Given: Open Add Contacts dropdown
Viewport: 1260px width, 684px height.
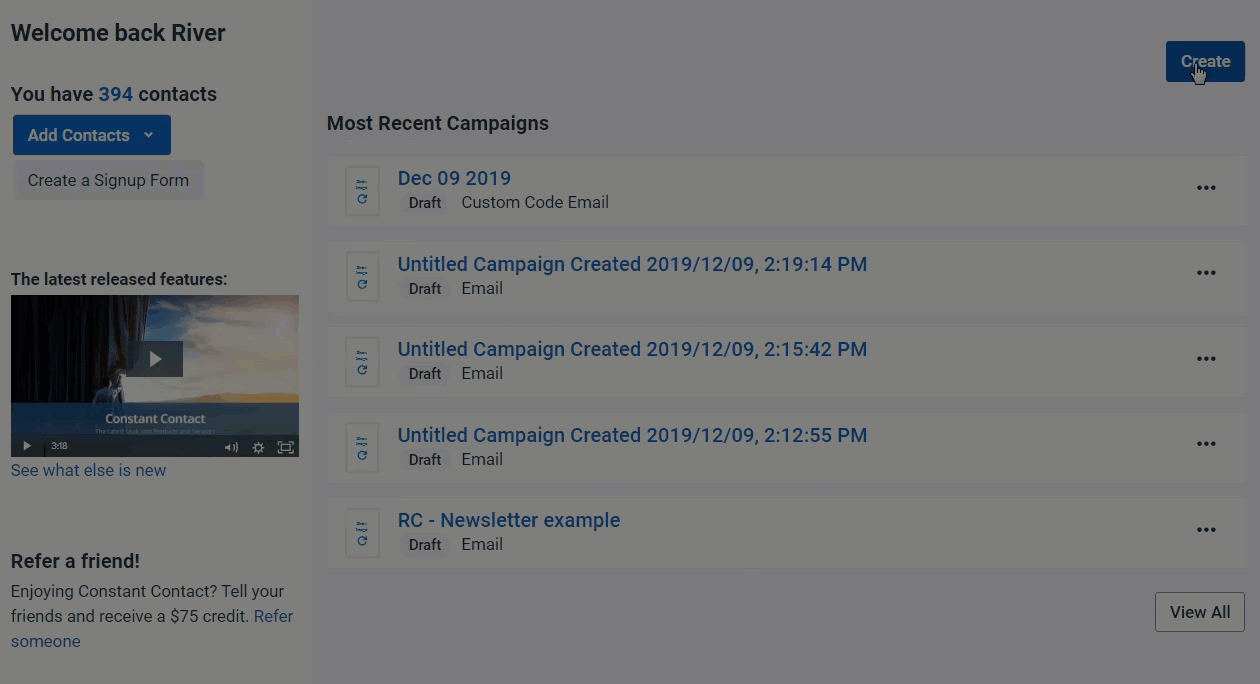Looking at the screenshot, I should coord(92,135).
